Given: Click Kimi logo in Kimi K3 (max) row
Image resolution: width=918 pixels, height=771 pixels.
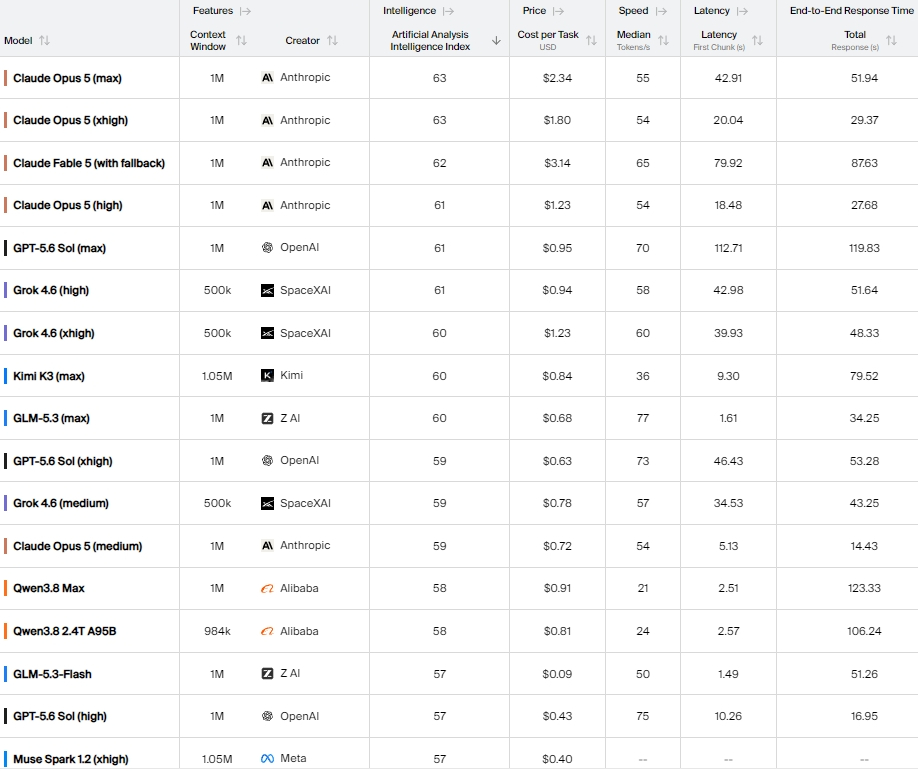Looking at the screenshot, I should click(267, 375).
